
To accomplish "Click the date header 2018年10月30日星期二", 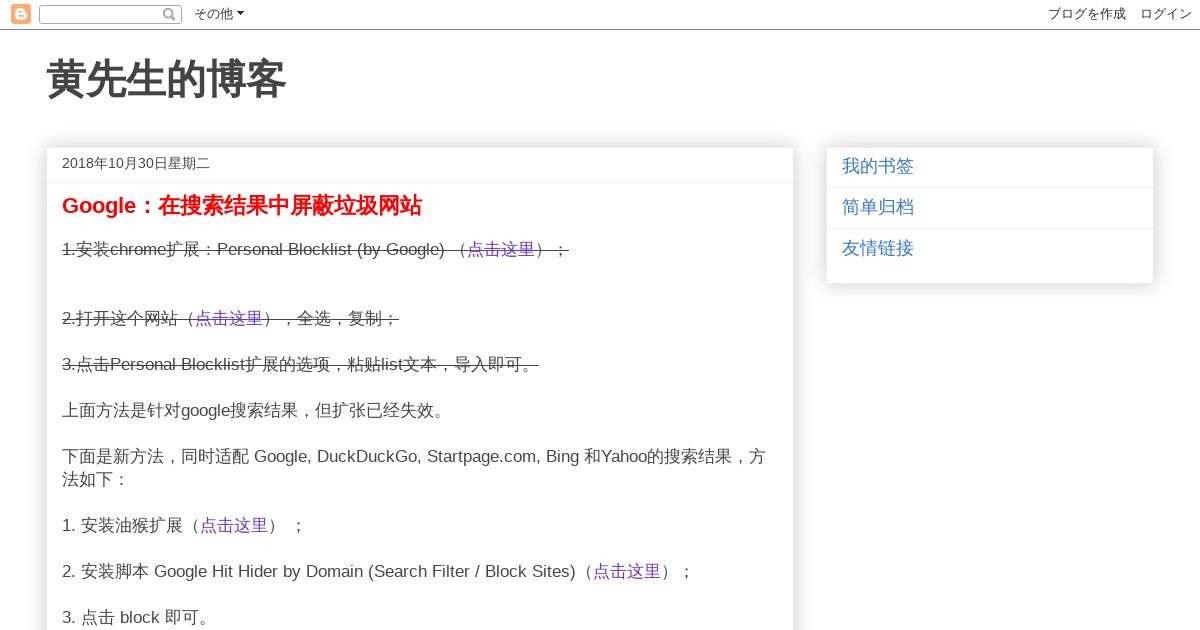I will coord(136,164).
